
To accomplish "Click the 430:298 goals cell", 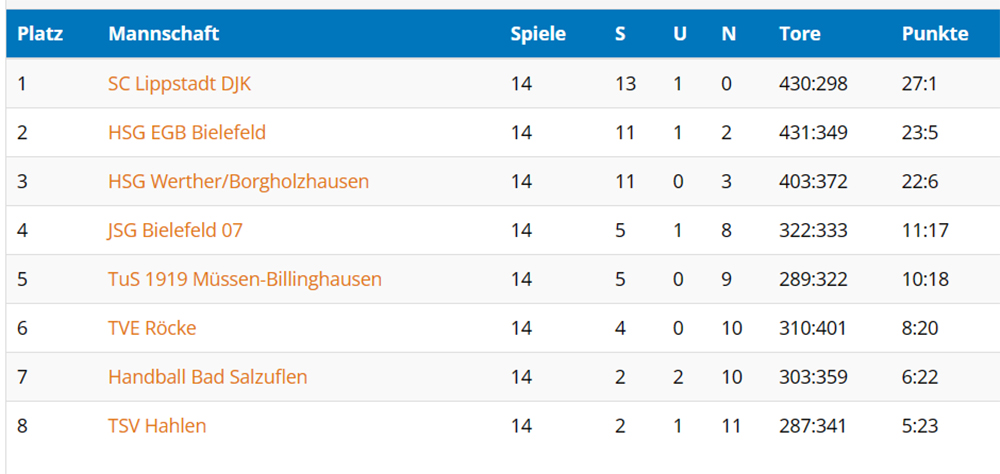I will click(813, 84).
